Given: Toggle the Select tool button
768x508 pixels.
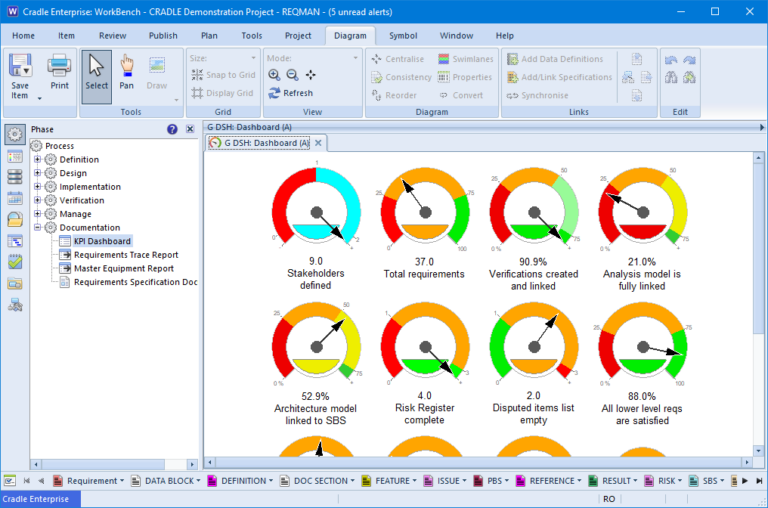Looking at the screenshot, I should pyautogui.click(x=96, y=73).
